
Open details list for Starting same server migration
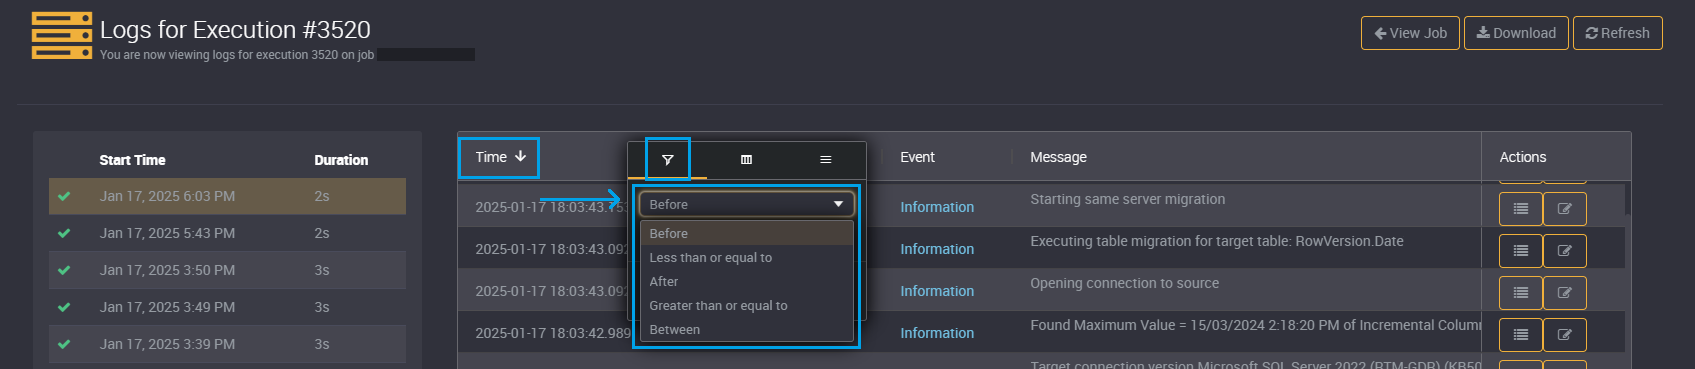click(1520, 209)
